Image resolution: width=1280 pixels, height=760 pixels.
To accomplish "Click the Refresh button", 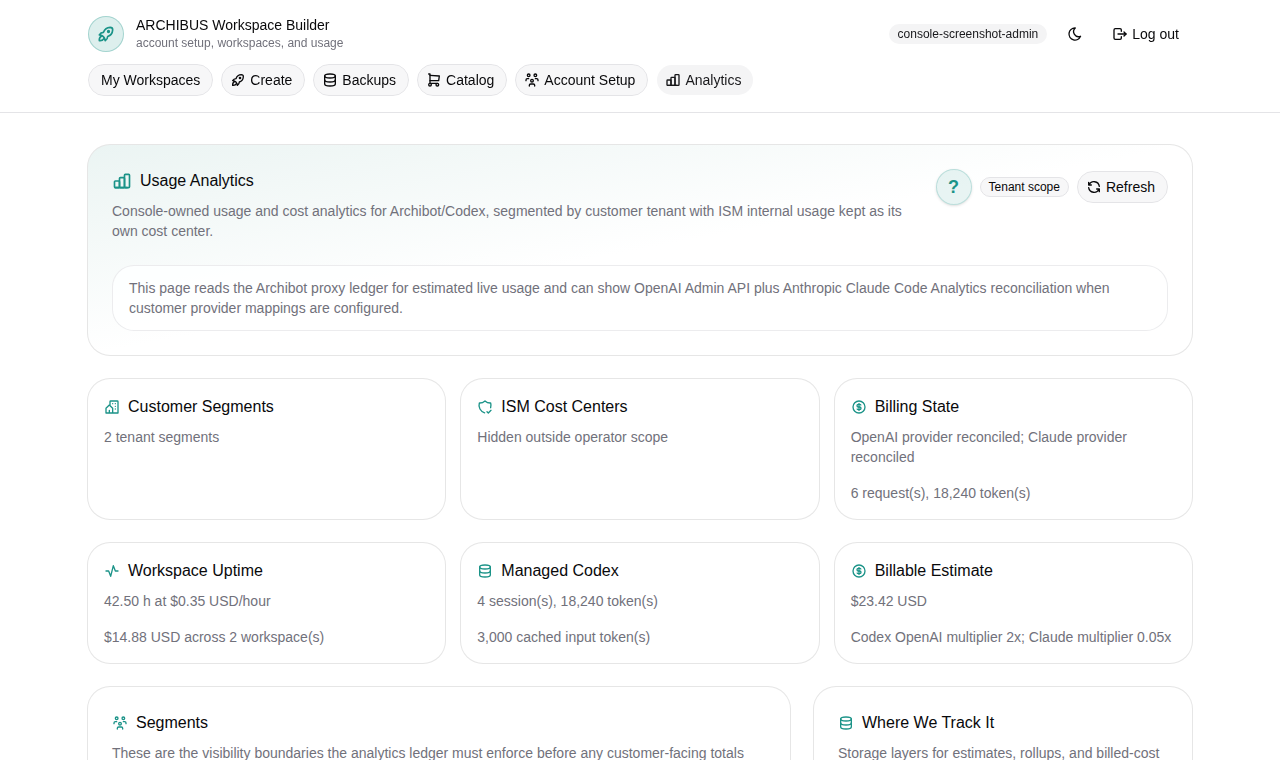I will click(x=1121, y=187).
